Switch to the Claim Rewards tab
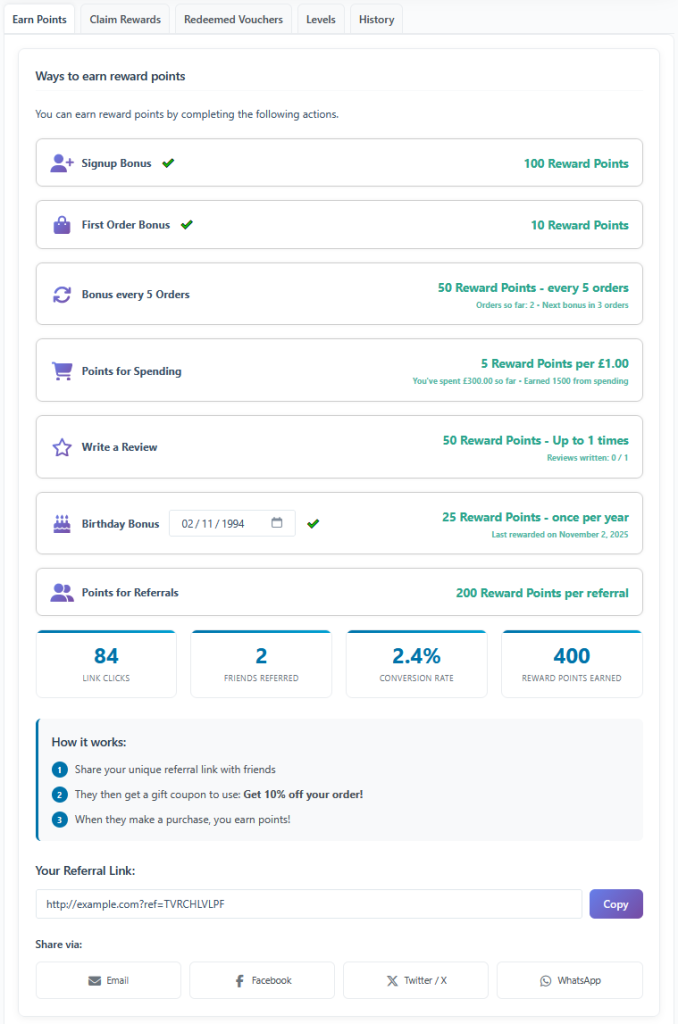The image size is (678, 1024). (124, 18)
